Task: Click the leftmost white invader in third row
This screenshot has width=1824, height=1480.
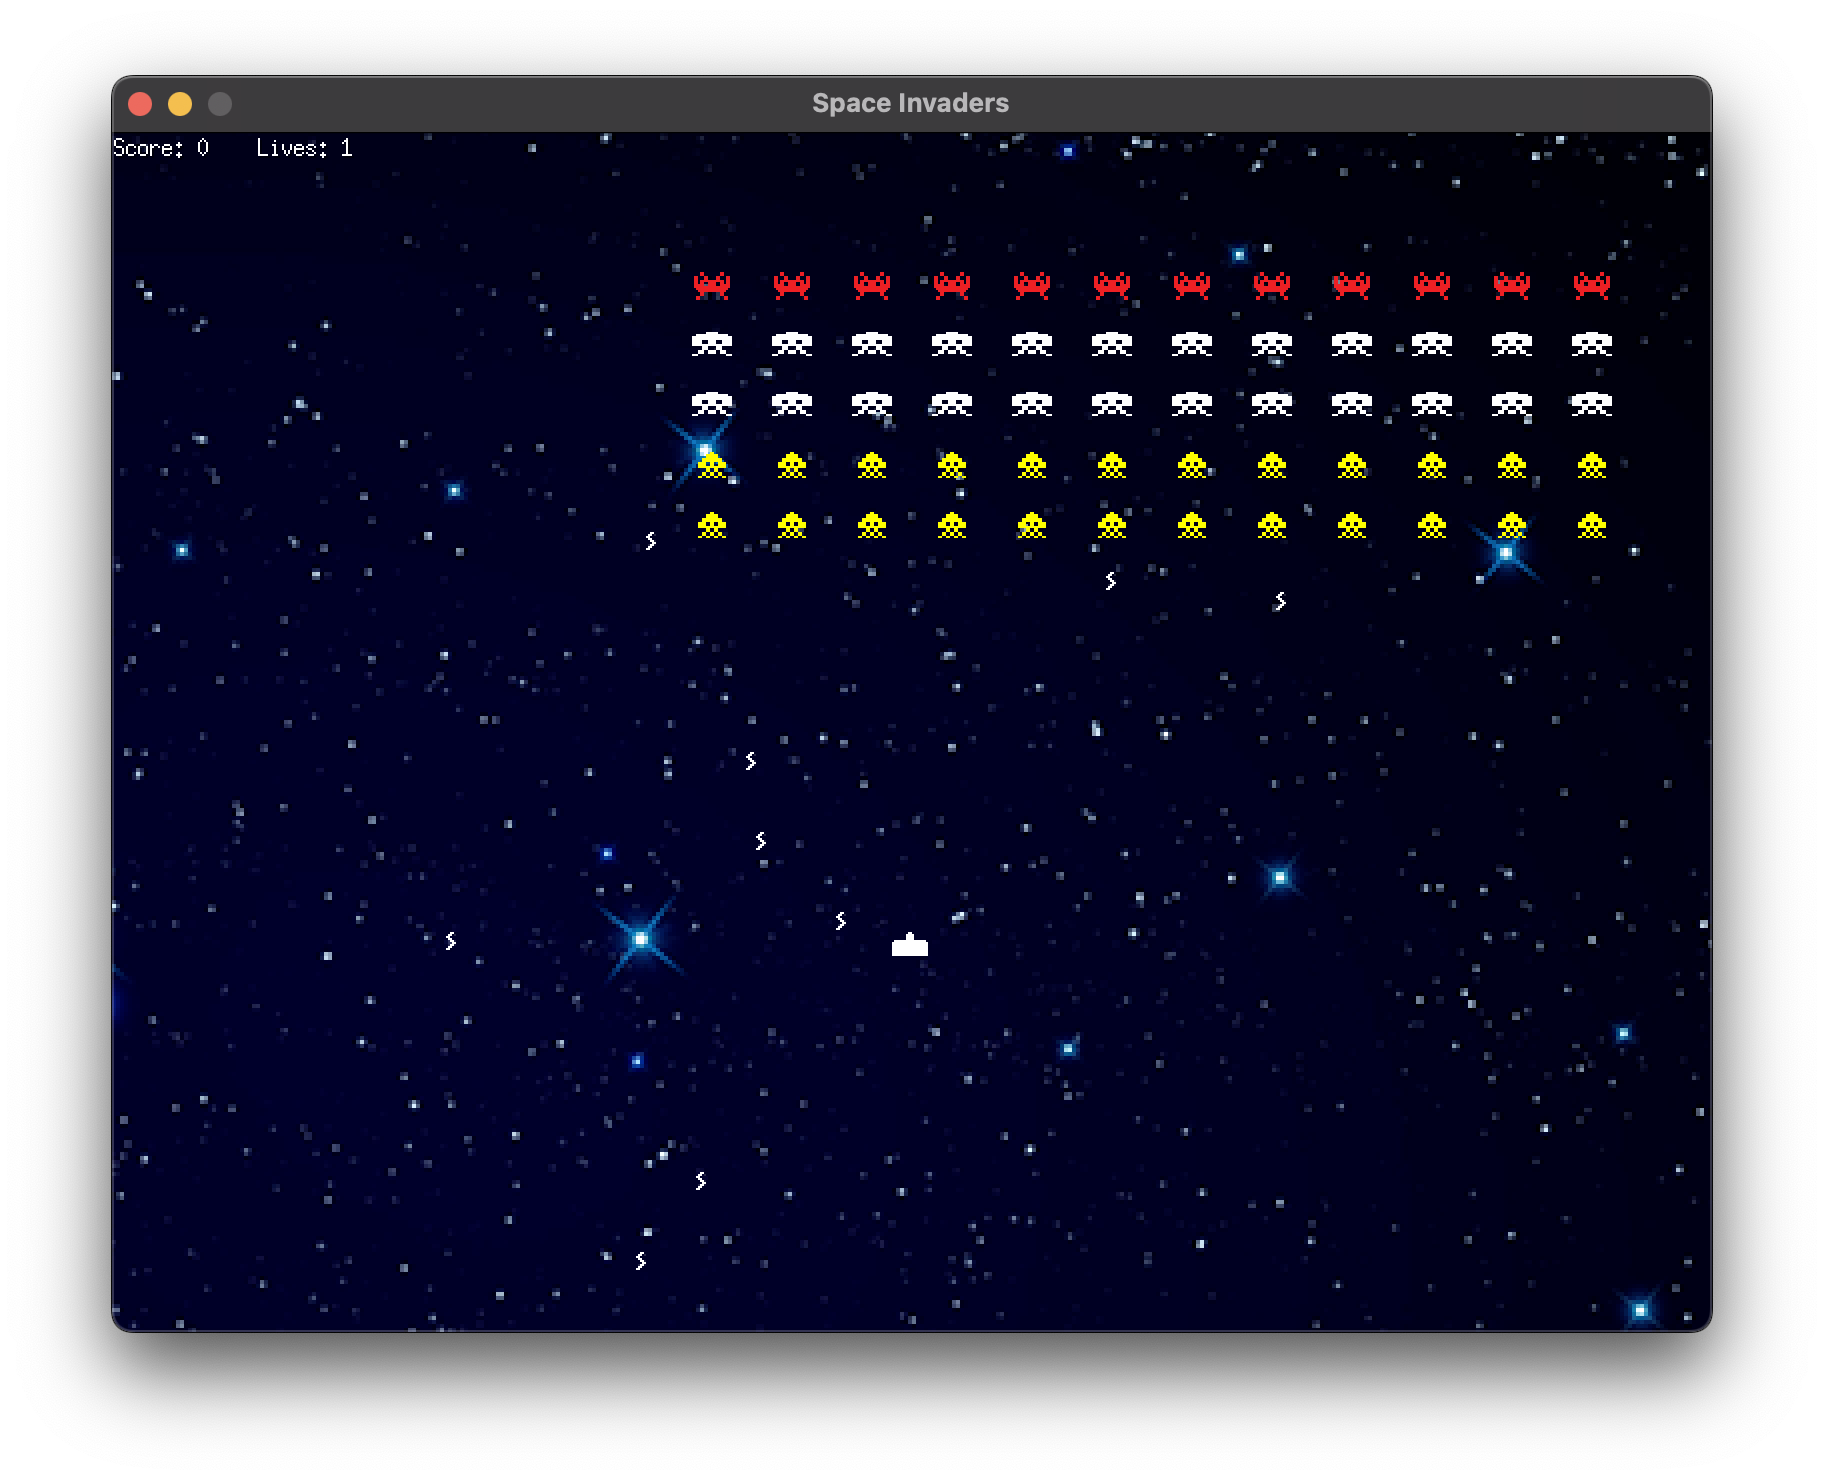Action: [712, 404]
